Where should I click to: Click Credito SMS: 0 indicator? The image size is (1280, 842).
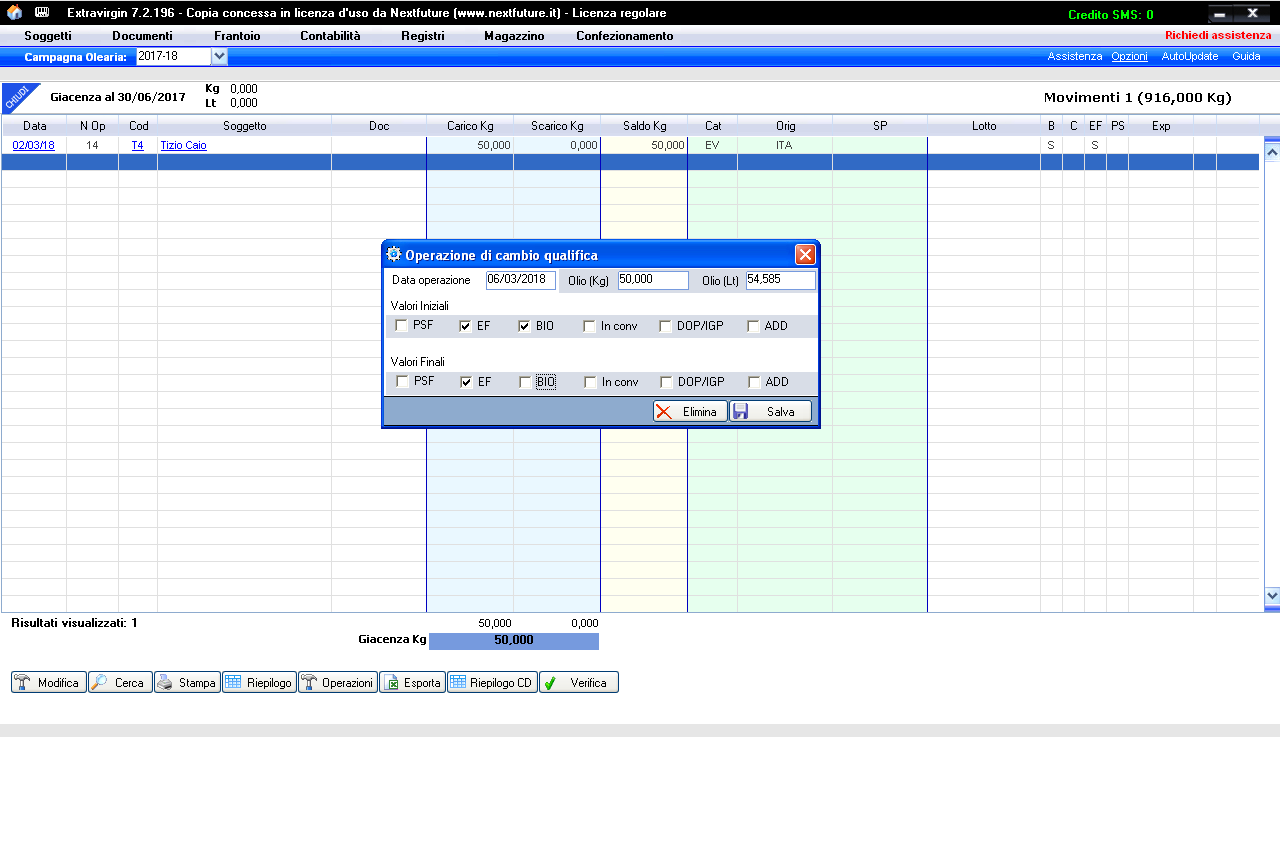point(1110,14)
